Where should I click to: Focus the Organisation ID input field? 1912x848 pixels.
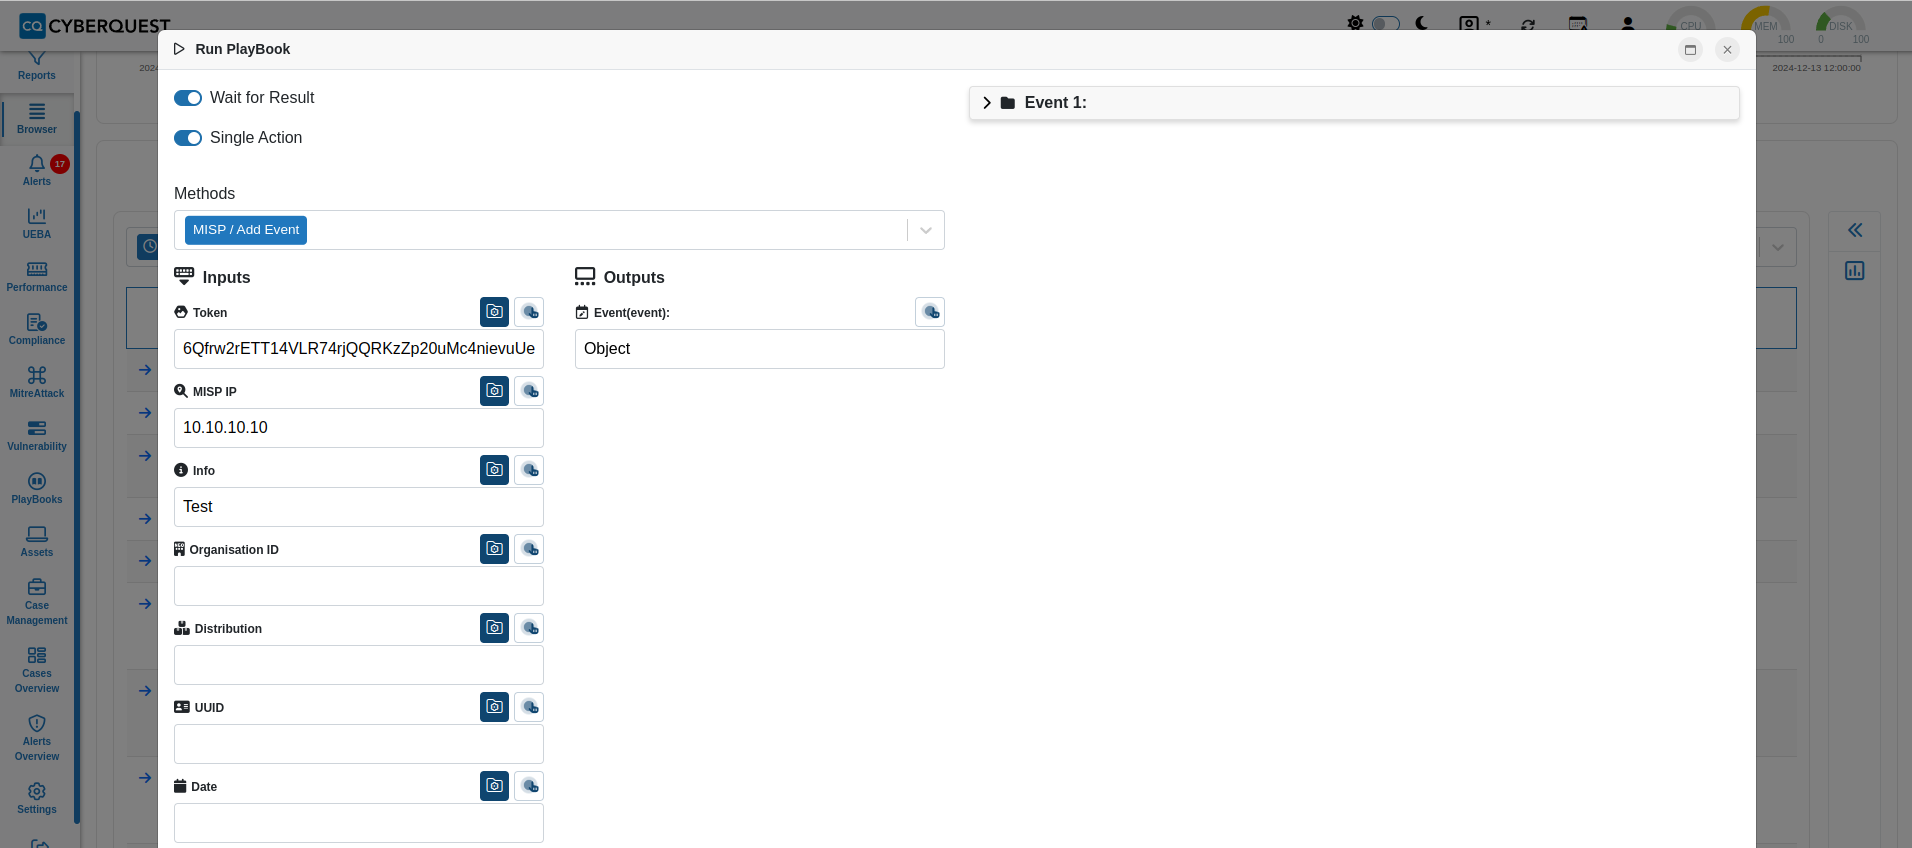point(359,586)
